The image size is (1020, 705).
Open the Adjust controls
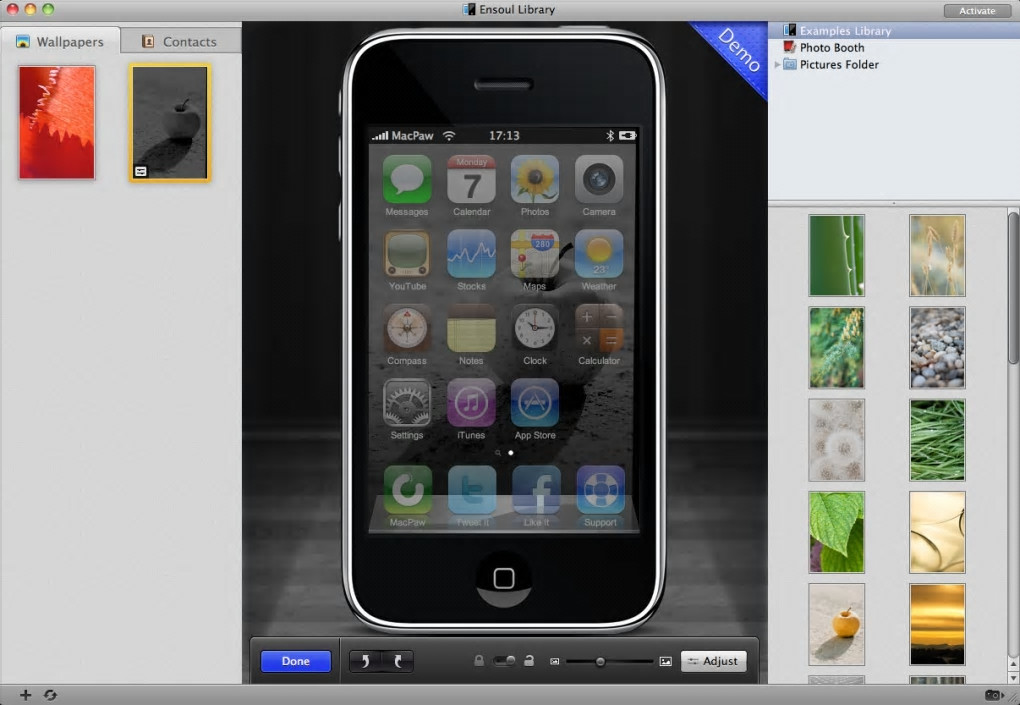713,661
